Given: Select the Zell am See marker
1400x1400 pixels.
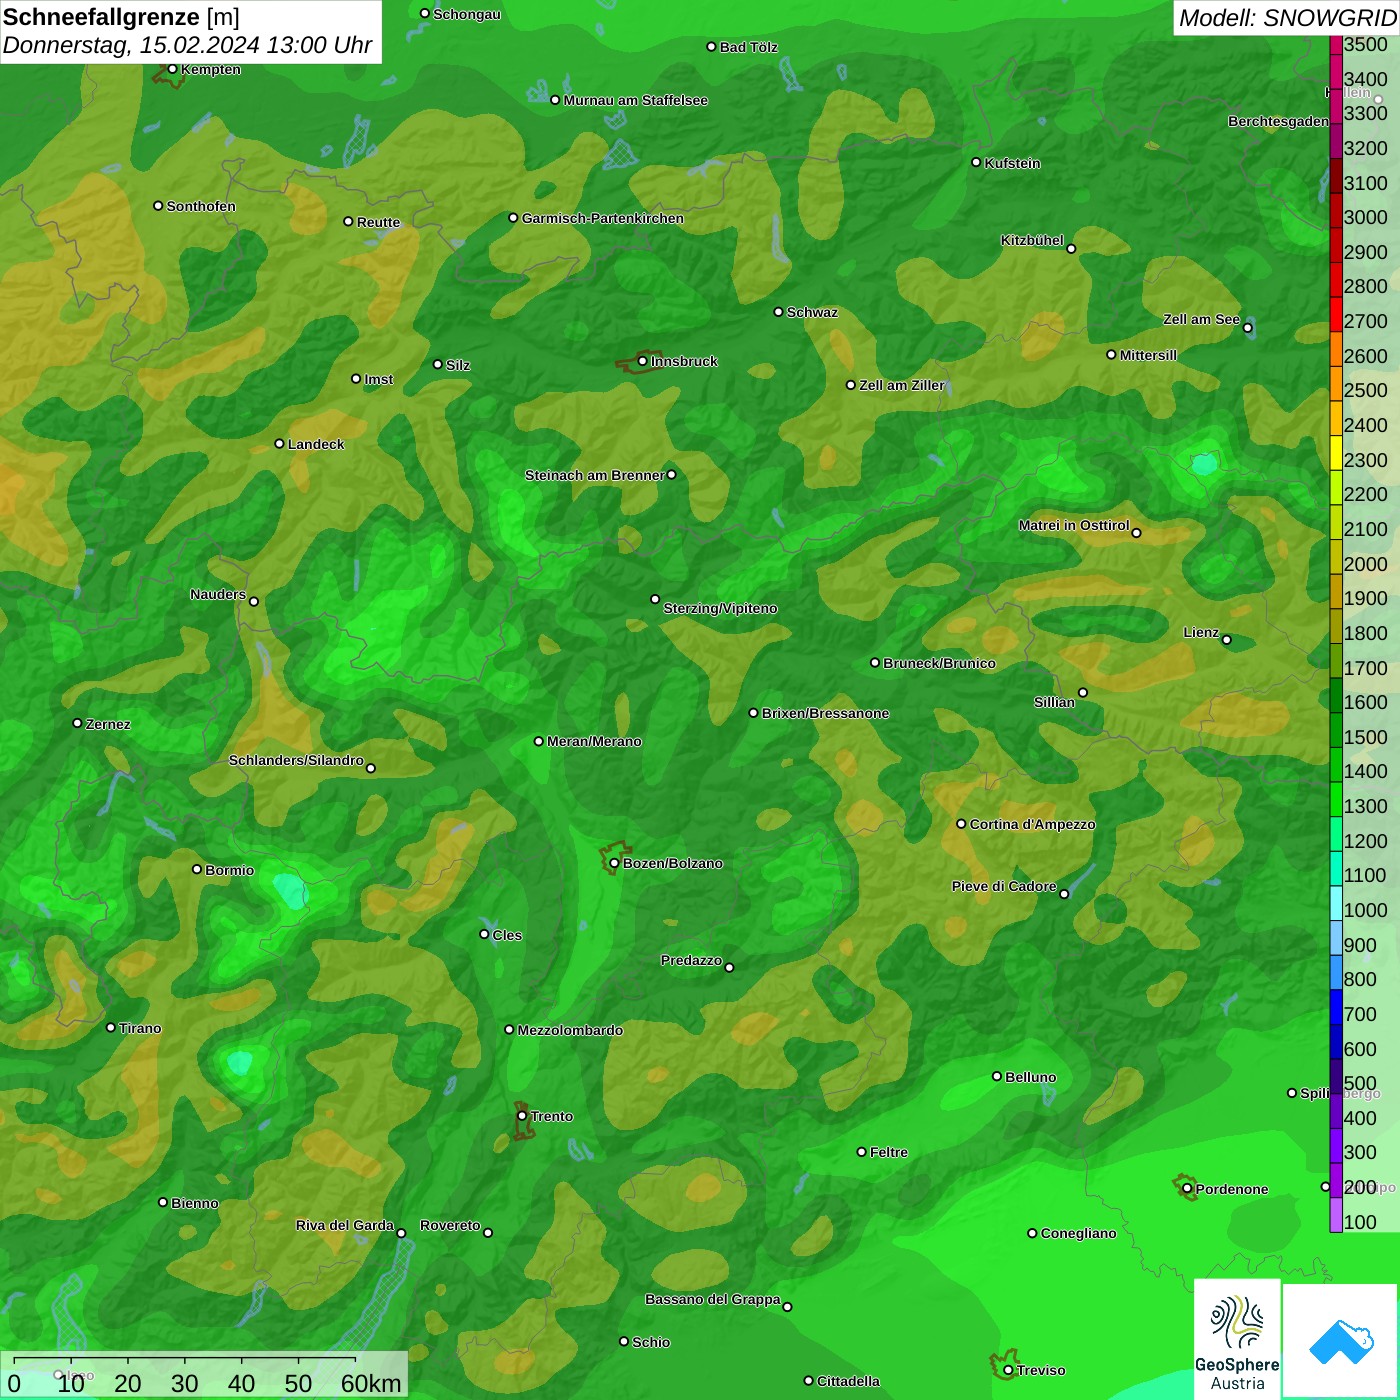Looking at the screenshot, I should coord(1247,328).
